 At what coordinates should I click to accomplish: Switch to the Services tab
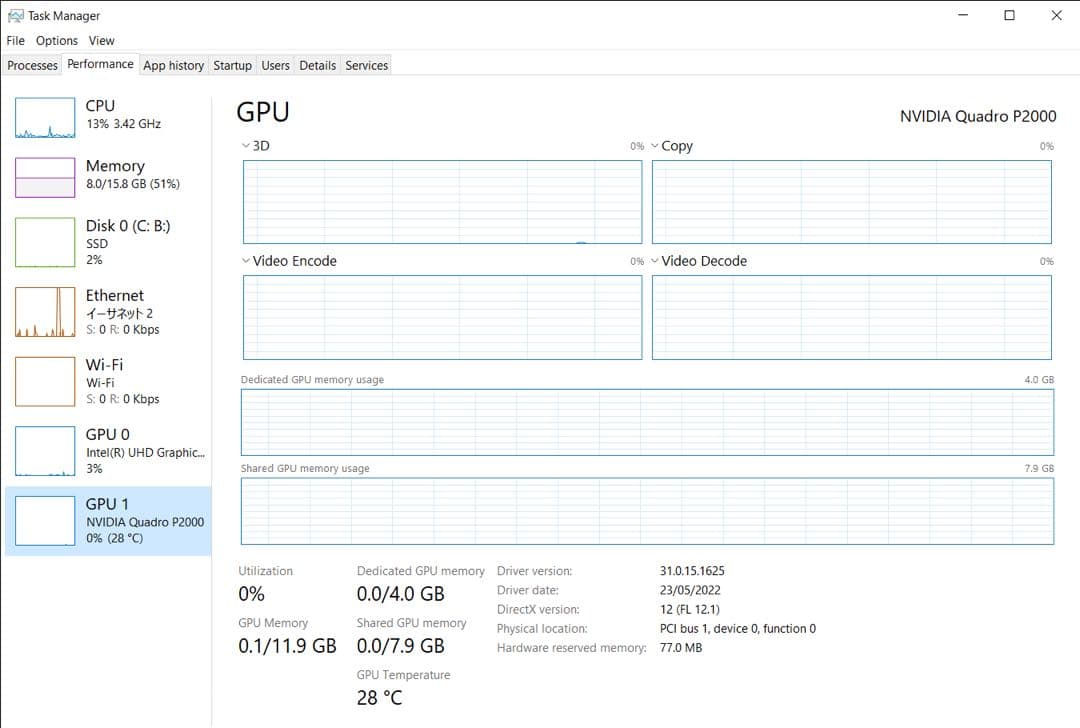pos(366,65)
